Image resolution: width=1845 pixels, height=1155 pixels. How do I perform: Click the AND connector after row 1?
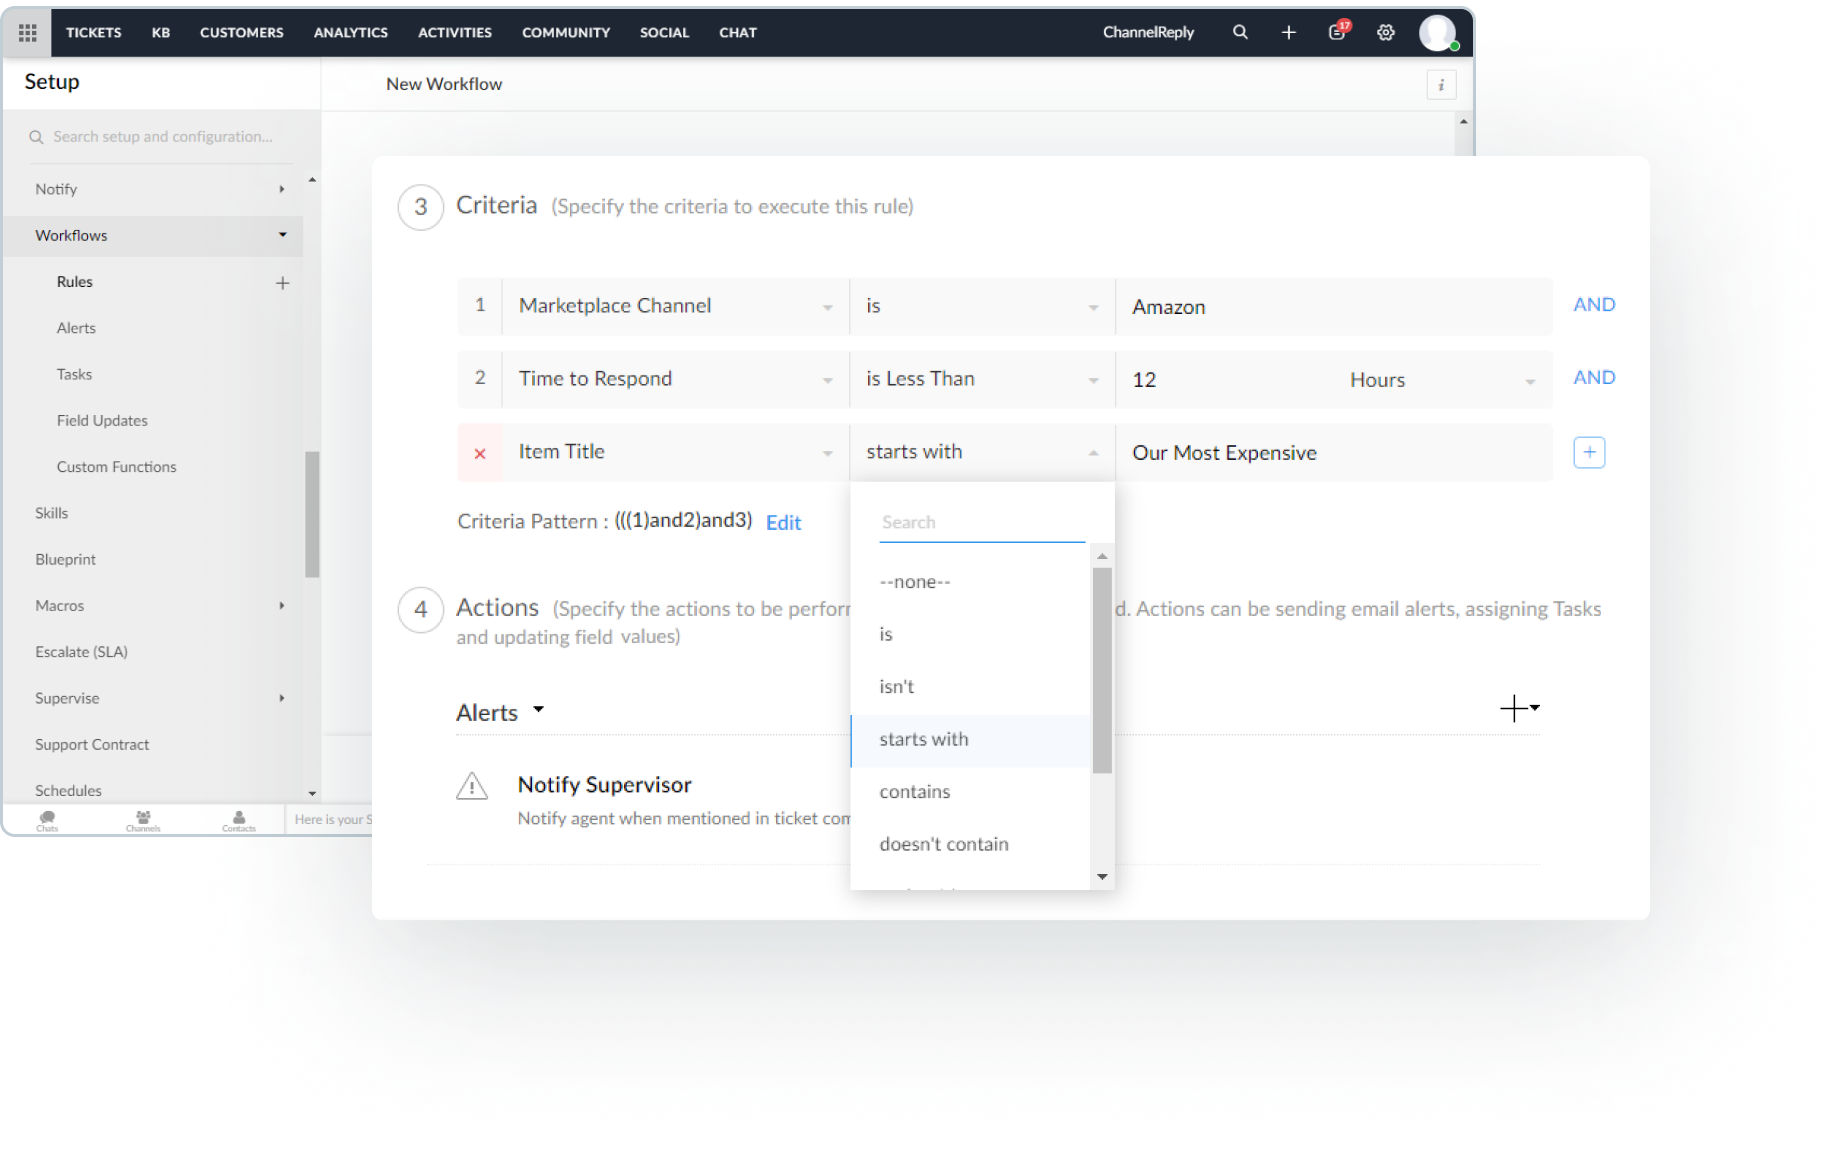(1594, 305)
